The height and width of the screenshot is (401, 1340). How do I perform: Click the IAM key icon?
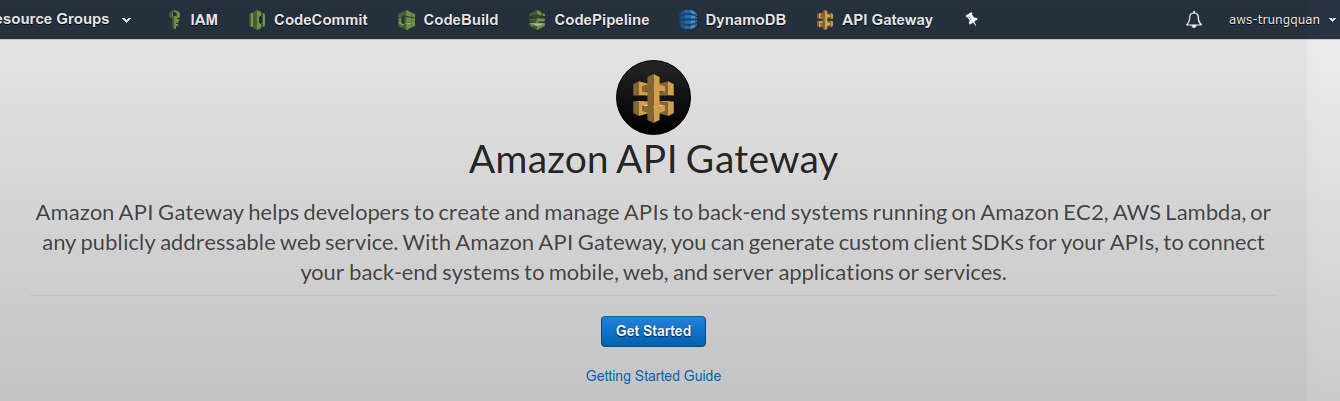pos(175,19)
